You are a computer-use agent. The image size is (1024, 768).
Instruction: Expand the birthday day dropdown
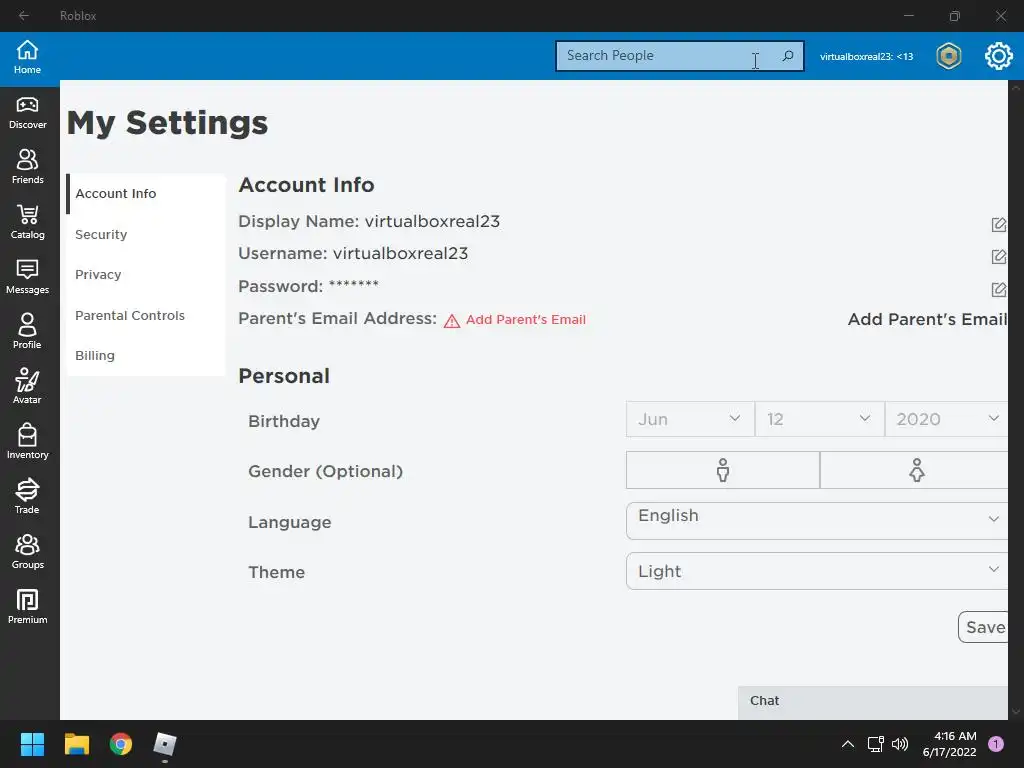tap(820, 419)
